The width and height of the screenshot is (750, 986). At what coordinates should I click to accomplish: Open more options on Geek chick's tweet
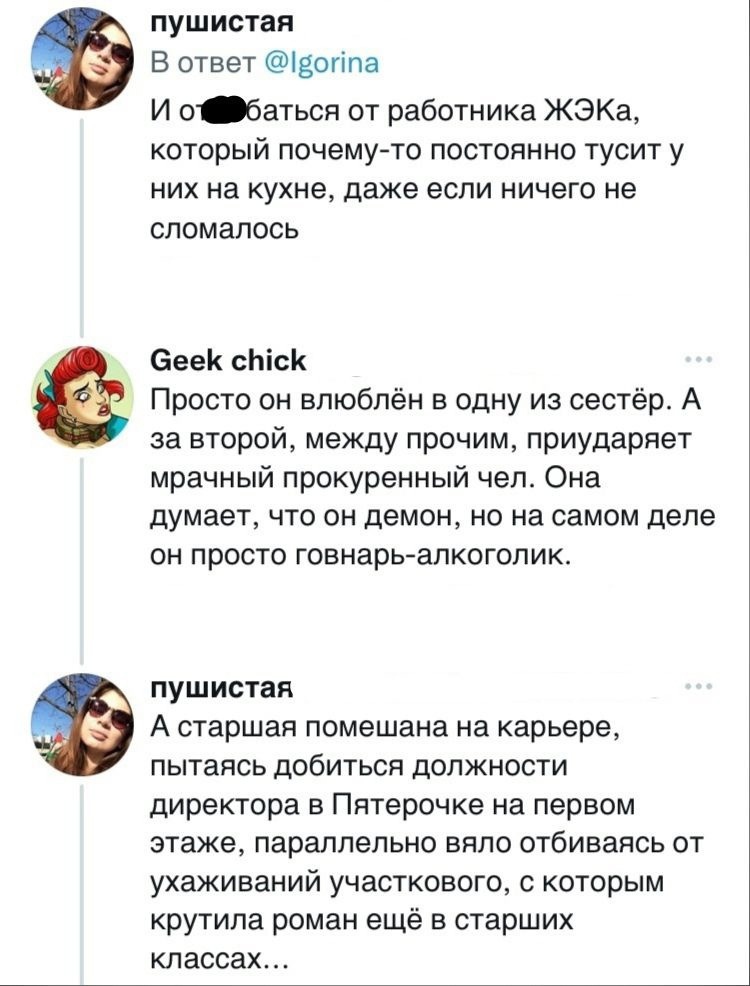[x=697, y=360]
